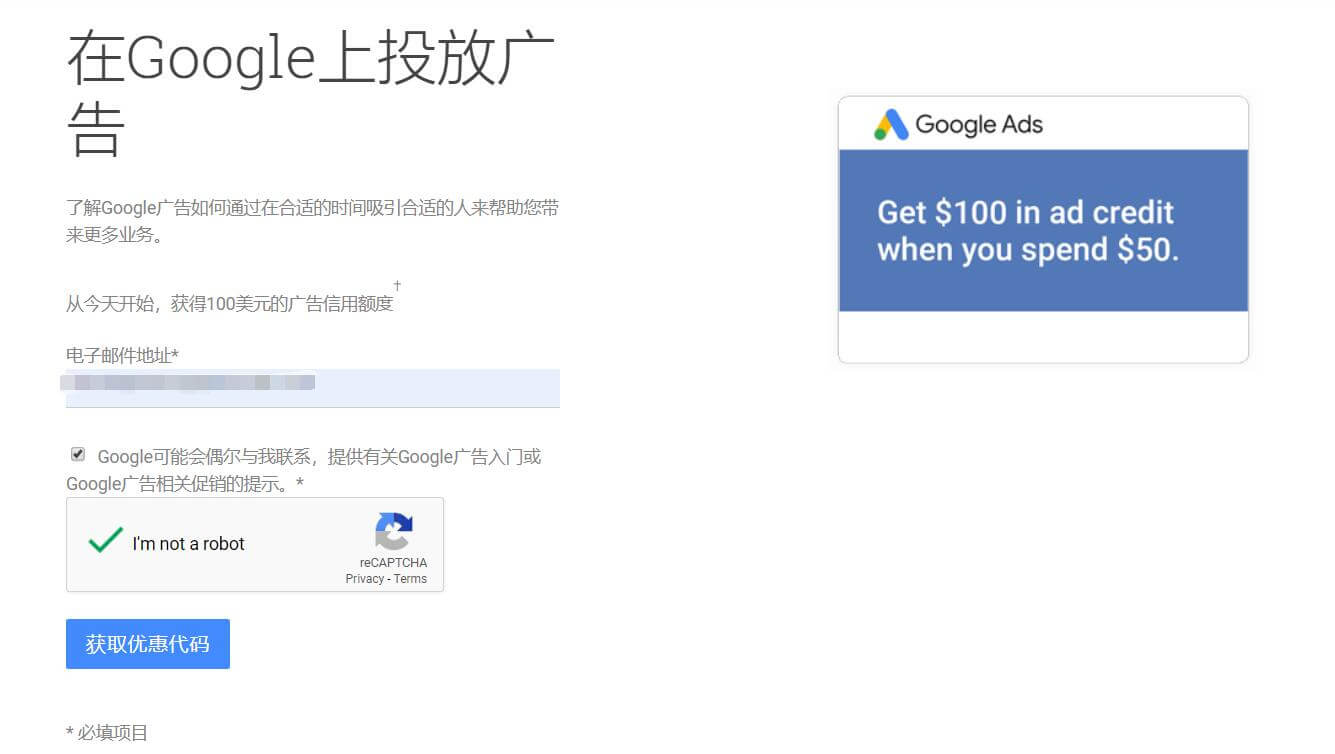Viewport: 1335px width, 754px height.
Task: Click the reCAPTCHA circular arrows logo
Action: tap(394, 531)
